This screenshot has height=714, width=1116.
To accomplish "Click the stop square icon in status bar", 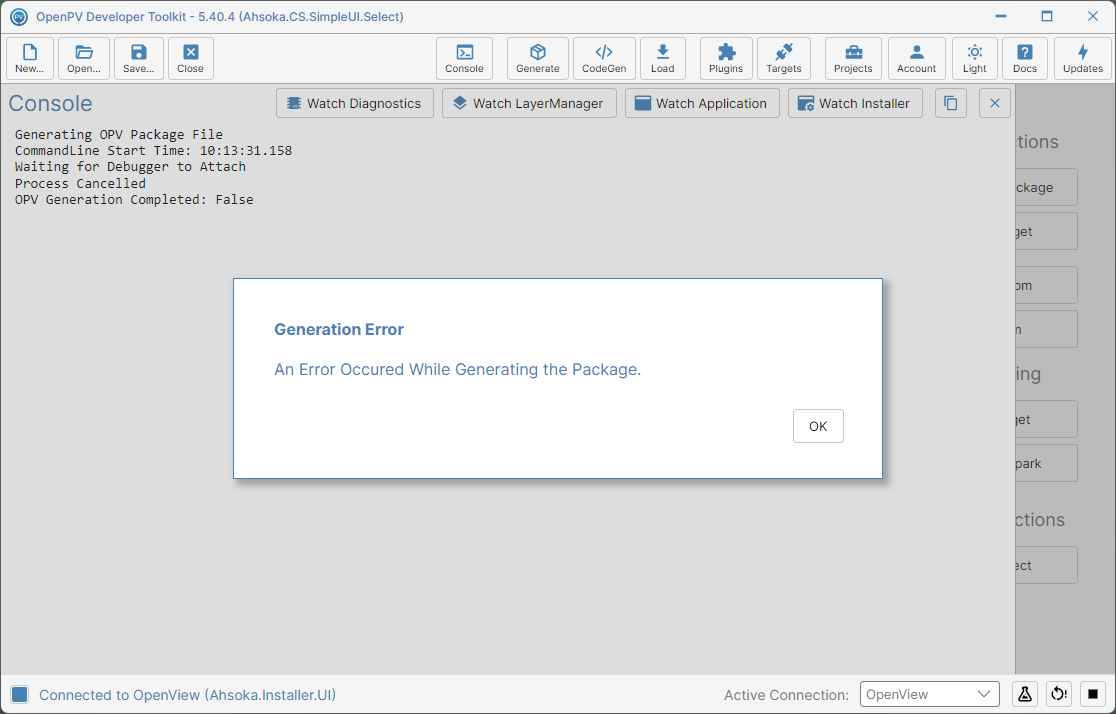I will coord(1093,694).
